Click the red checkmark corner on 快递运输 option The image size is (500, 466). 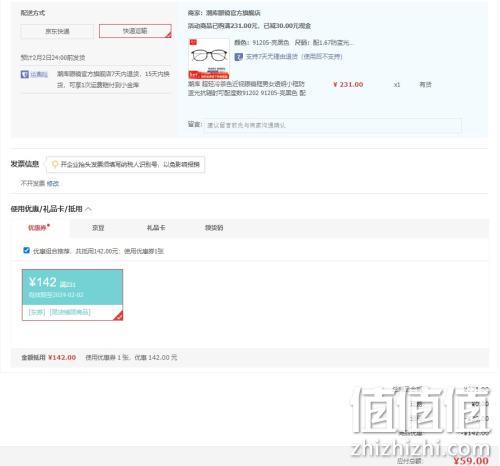[168, 34]
